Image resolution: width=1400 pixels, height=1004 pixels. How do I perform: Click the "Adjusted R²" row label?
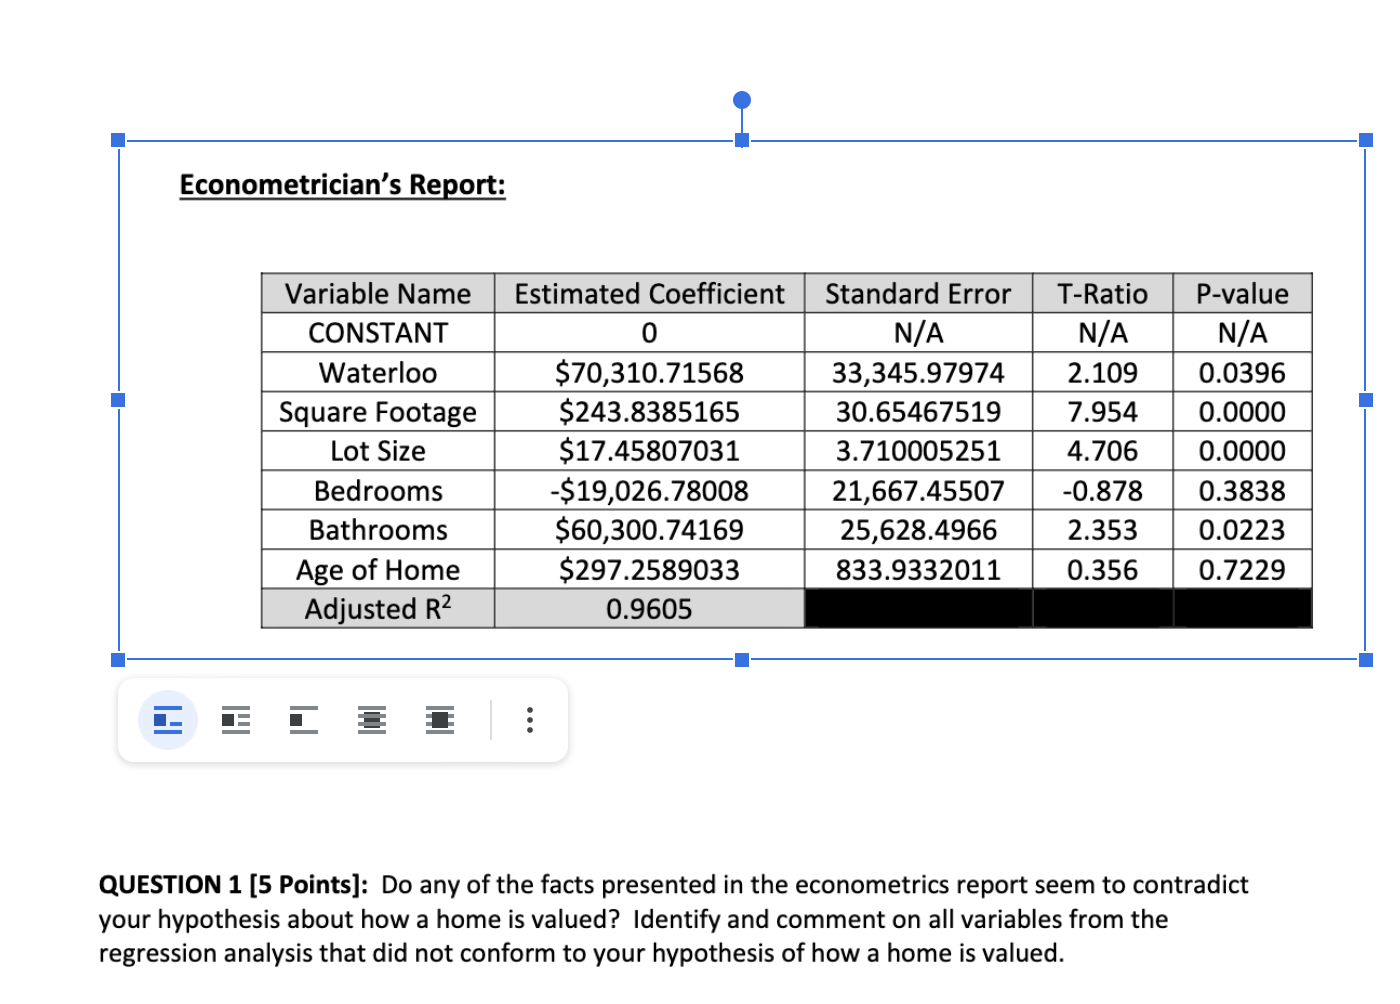tap(378, 609)
